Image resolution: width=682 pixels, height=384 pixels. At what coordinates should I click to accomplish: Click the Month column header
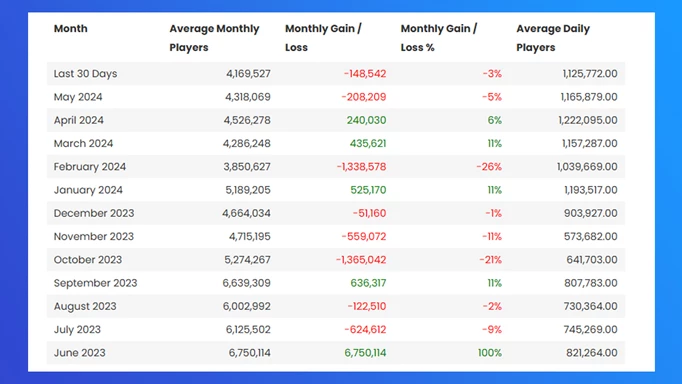click(x=70, y=29)
